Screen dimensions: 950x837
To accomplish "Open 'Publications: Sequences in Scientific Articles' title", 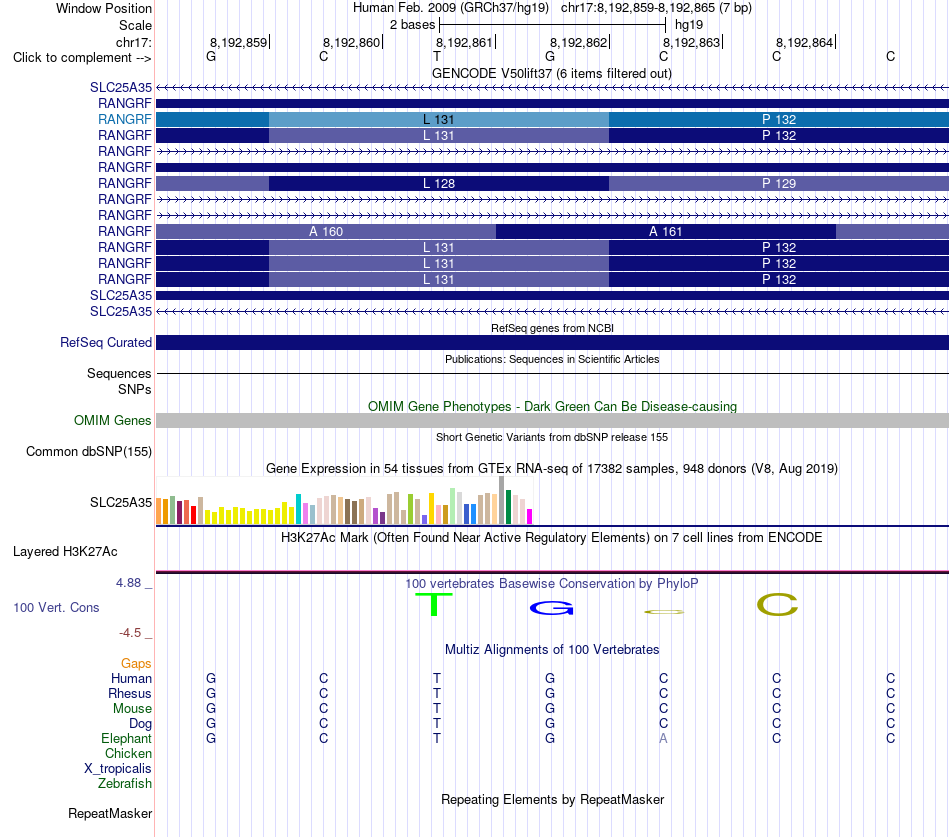I will 552,359.
